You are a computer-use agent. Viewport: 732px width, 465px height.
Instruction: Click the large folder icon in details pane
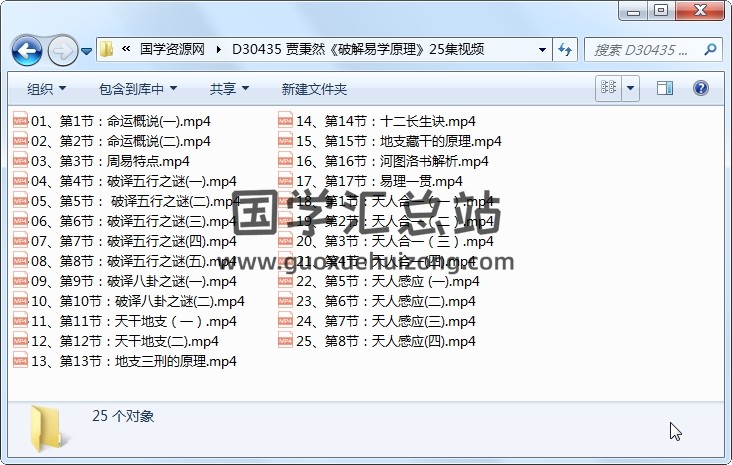(48, 427)
